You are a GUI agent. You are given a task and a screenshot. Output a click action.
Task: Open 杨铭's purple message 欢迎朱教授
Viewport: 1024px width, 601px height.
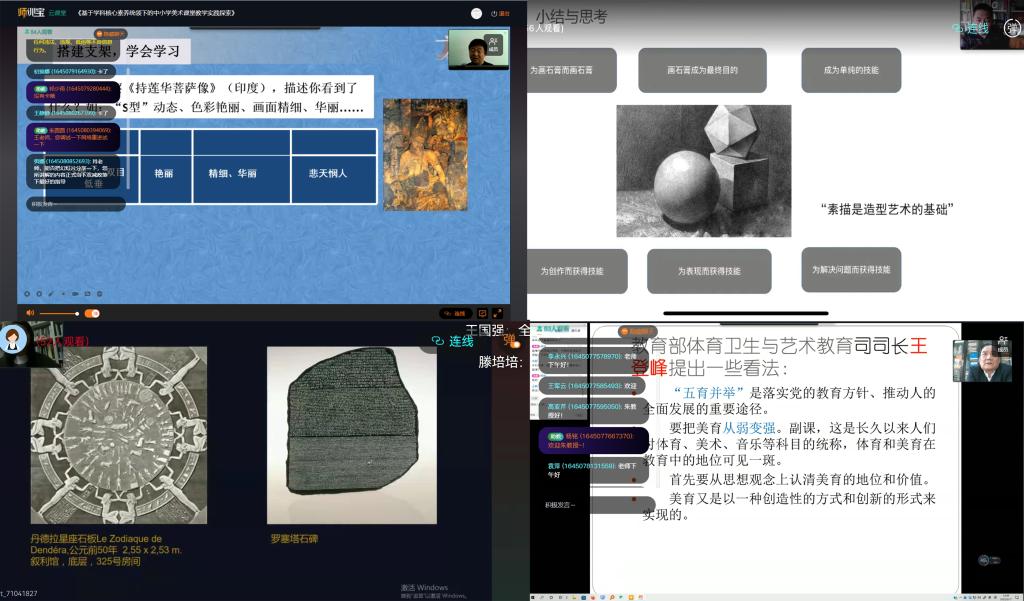point(594,440)
